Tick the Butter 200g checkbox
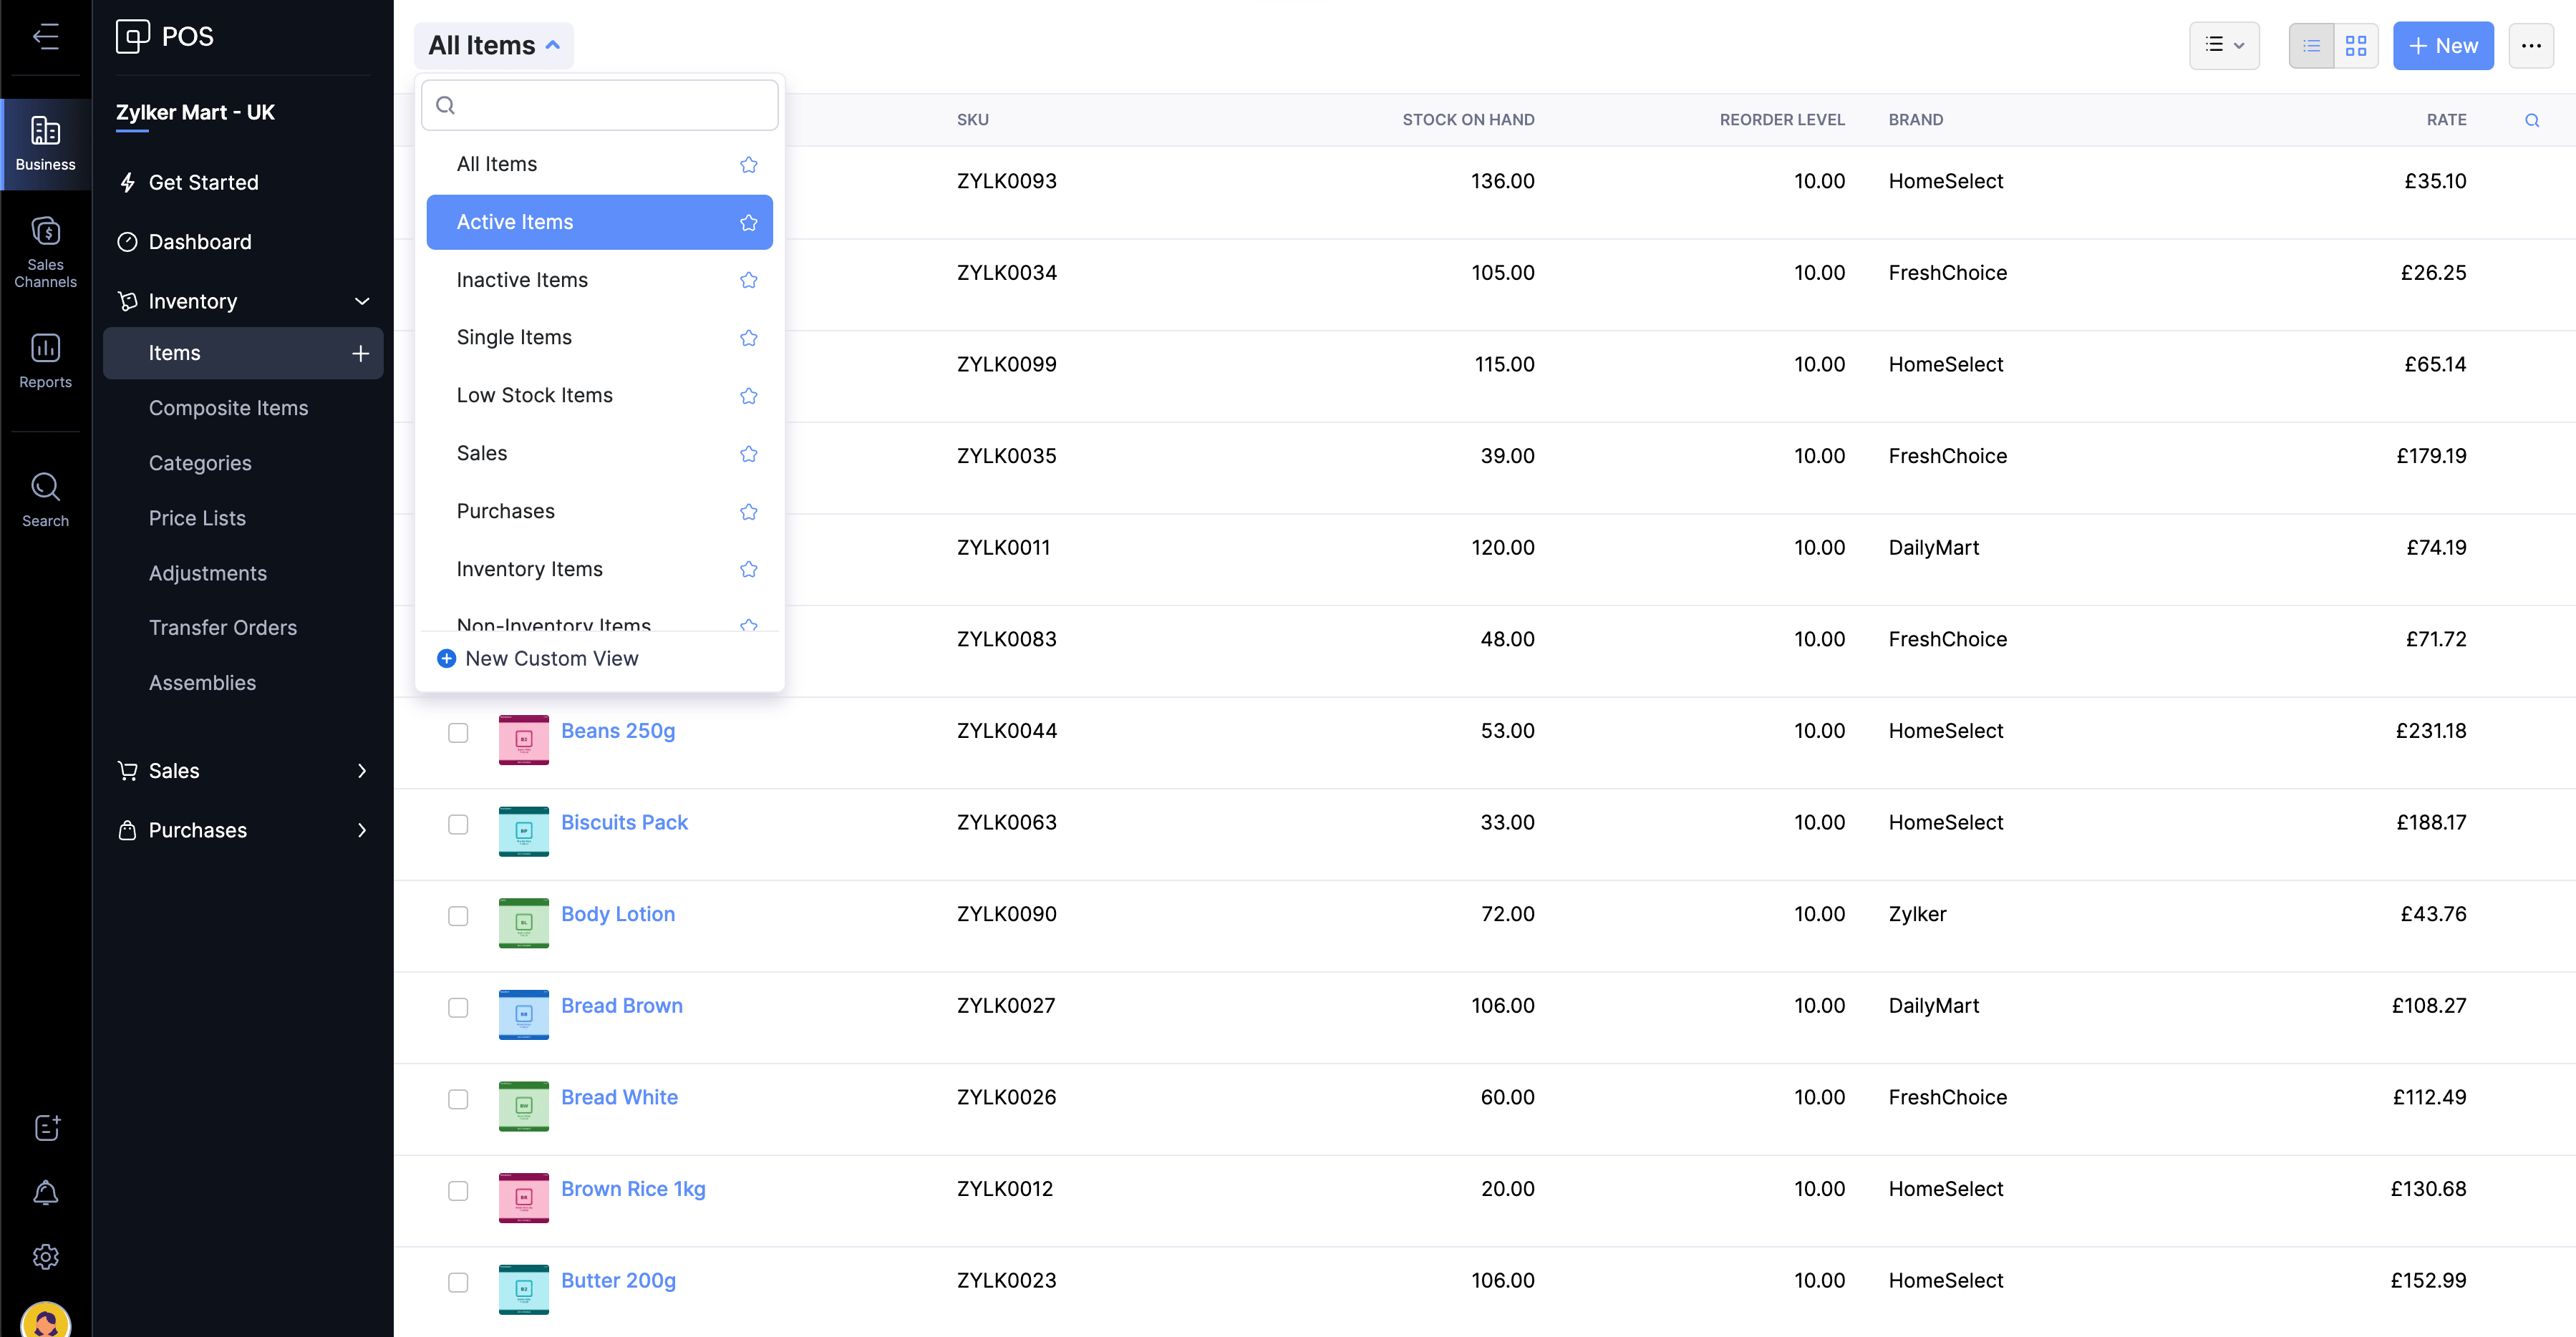This screenshot has width=2576, height=1337. pos(458,1282)
